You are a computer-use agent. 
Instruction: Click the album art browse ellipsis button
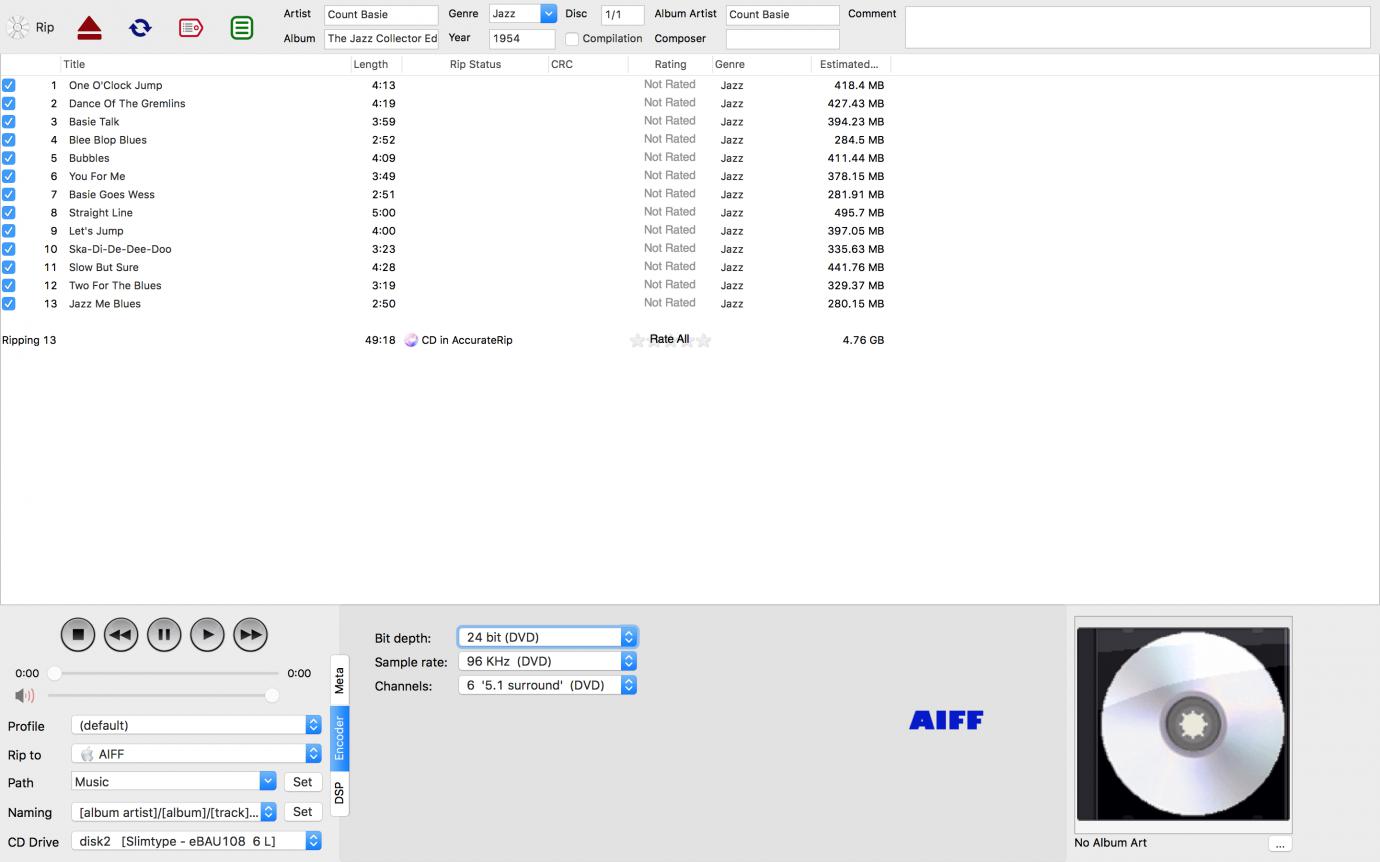pos(1279,844)
